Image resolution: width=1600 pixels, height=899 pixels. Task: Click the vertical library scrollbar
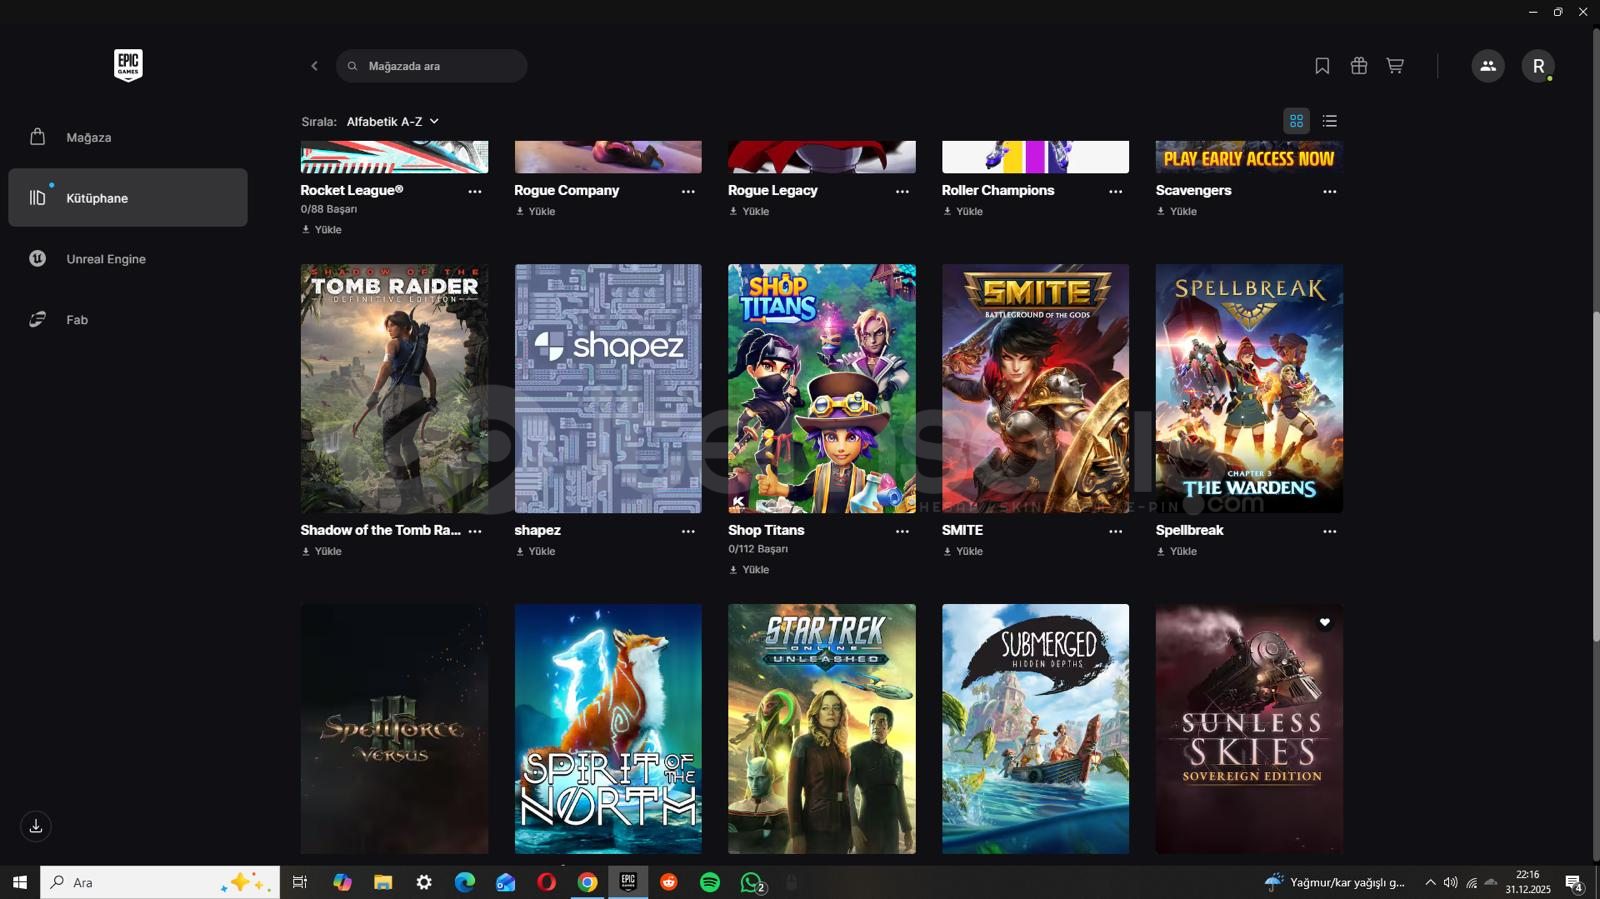(x=1596, y=475)
